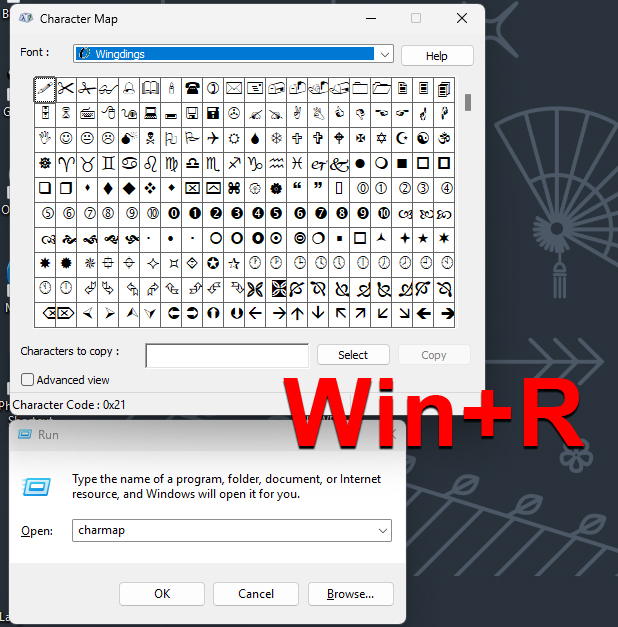Enable the Advanced view checkbox
Image resolution: width=618 pixels, height=627 pixels.
tap(28, 380)
